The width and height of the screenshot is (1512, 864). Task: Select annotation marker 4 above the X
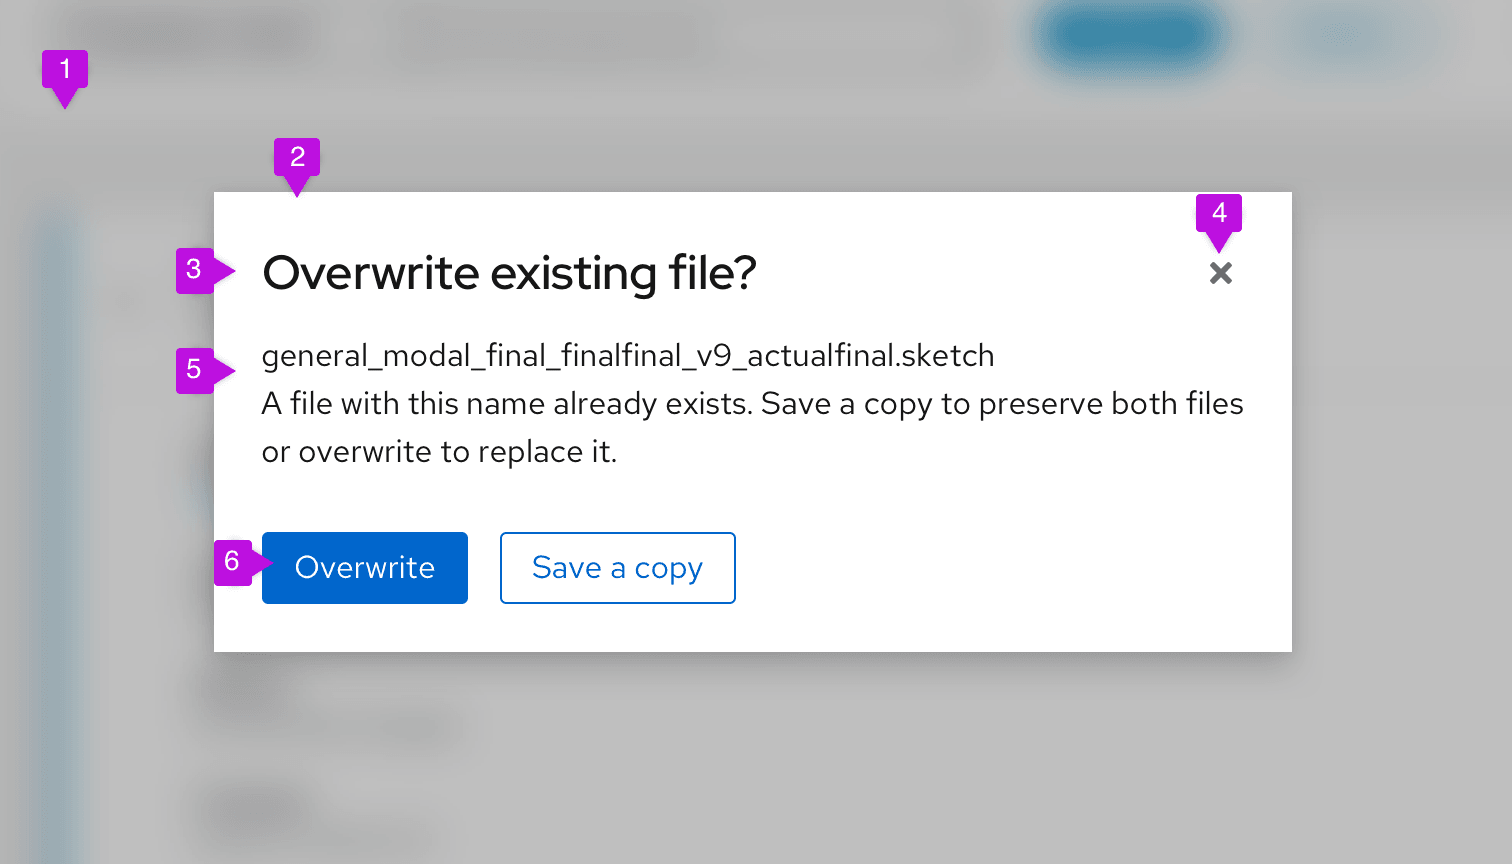1218,214
